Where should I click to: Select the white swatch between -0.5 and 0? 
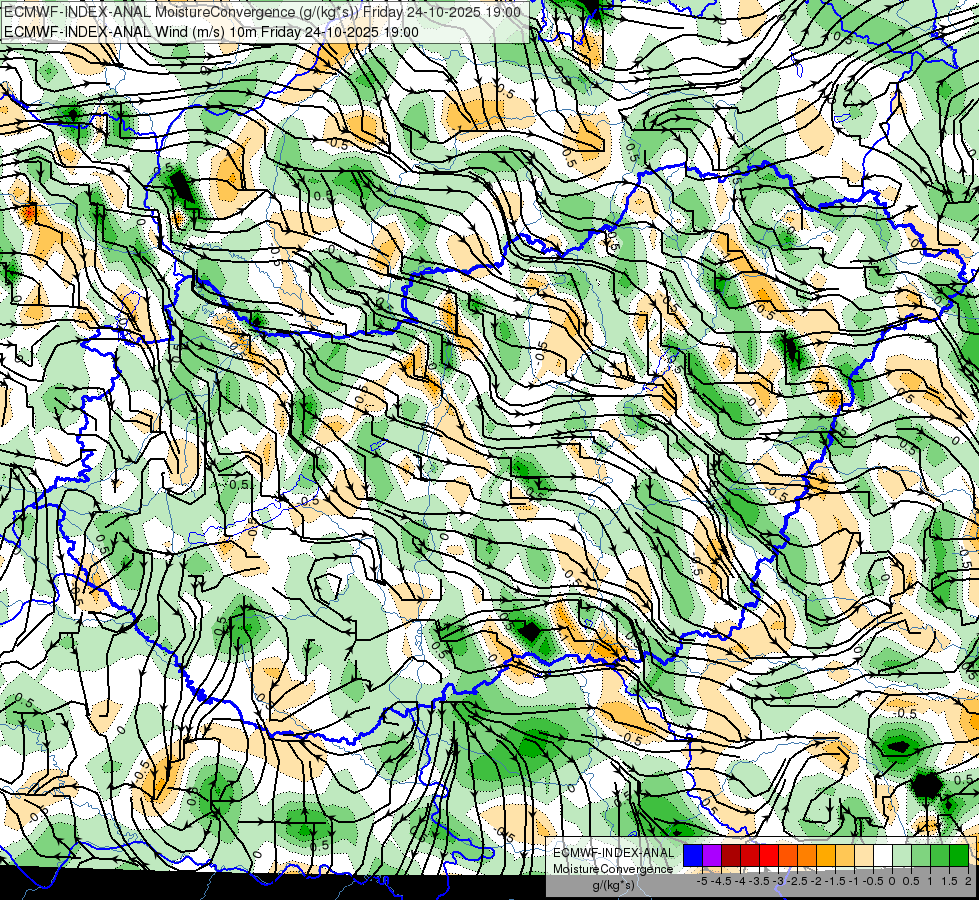pyautogui.click(x=883, y=855)
